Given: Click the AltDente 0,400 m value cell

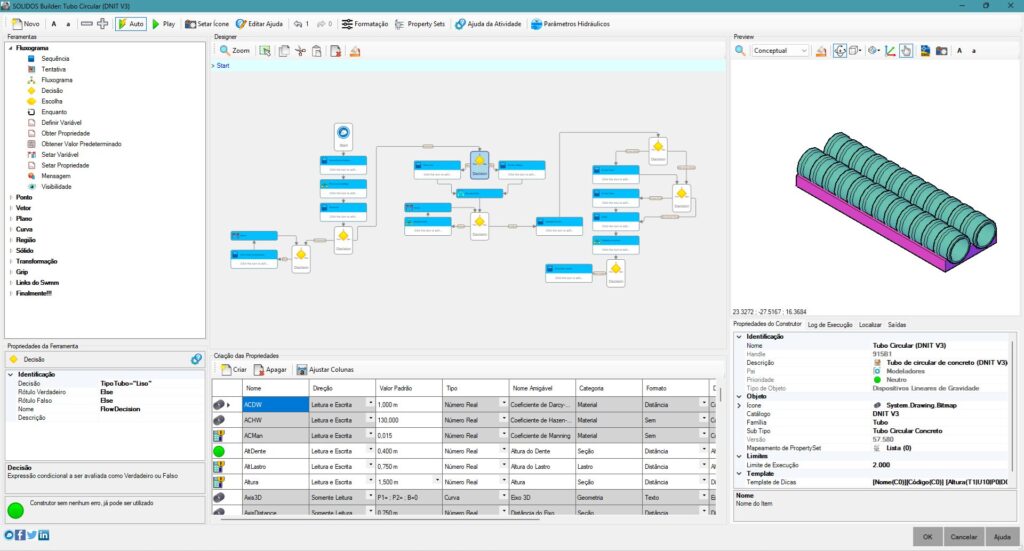Looking at the screenshot, I should (x=409, y=451).
